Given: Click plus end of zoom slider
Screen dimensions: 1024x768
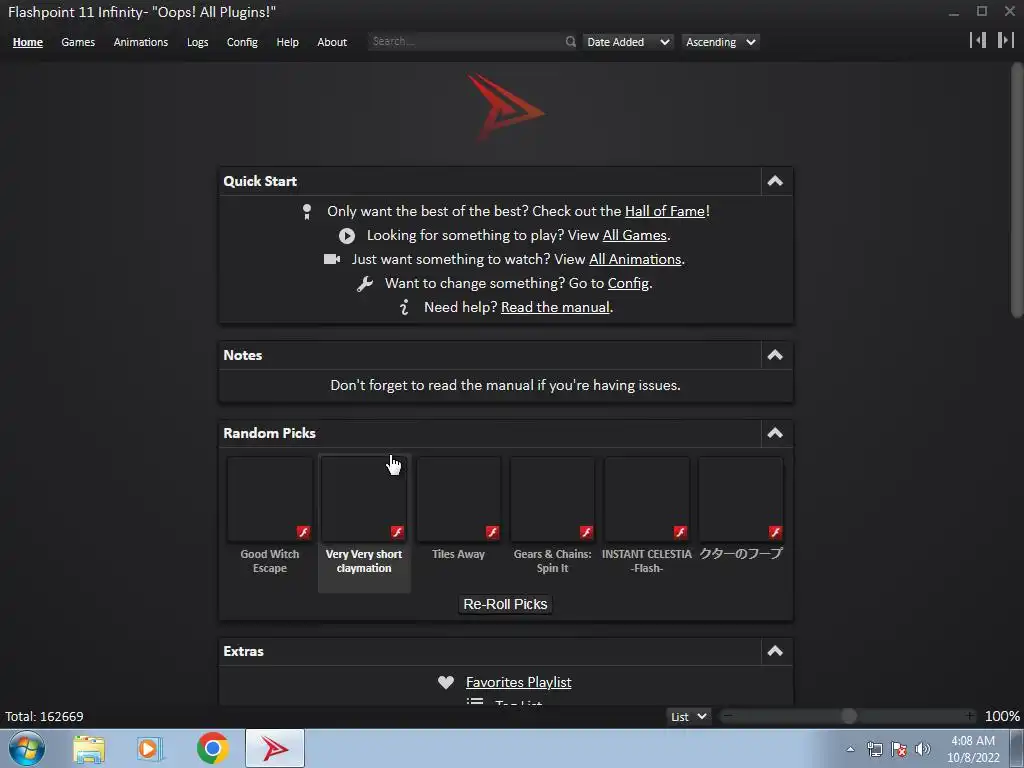Looking at the screenshot, I should (x=970, y=716).
